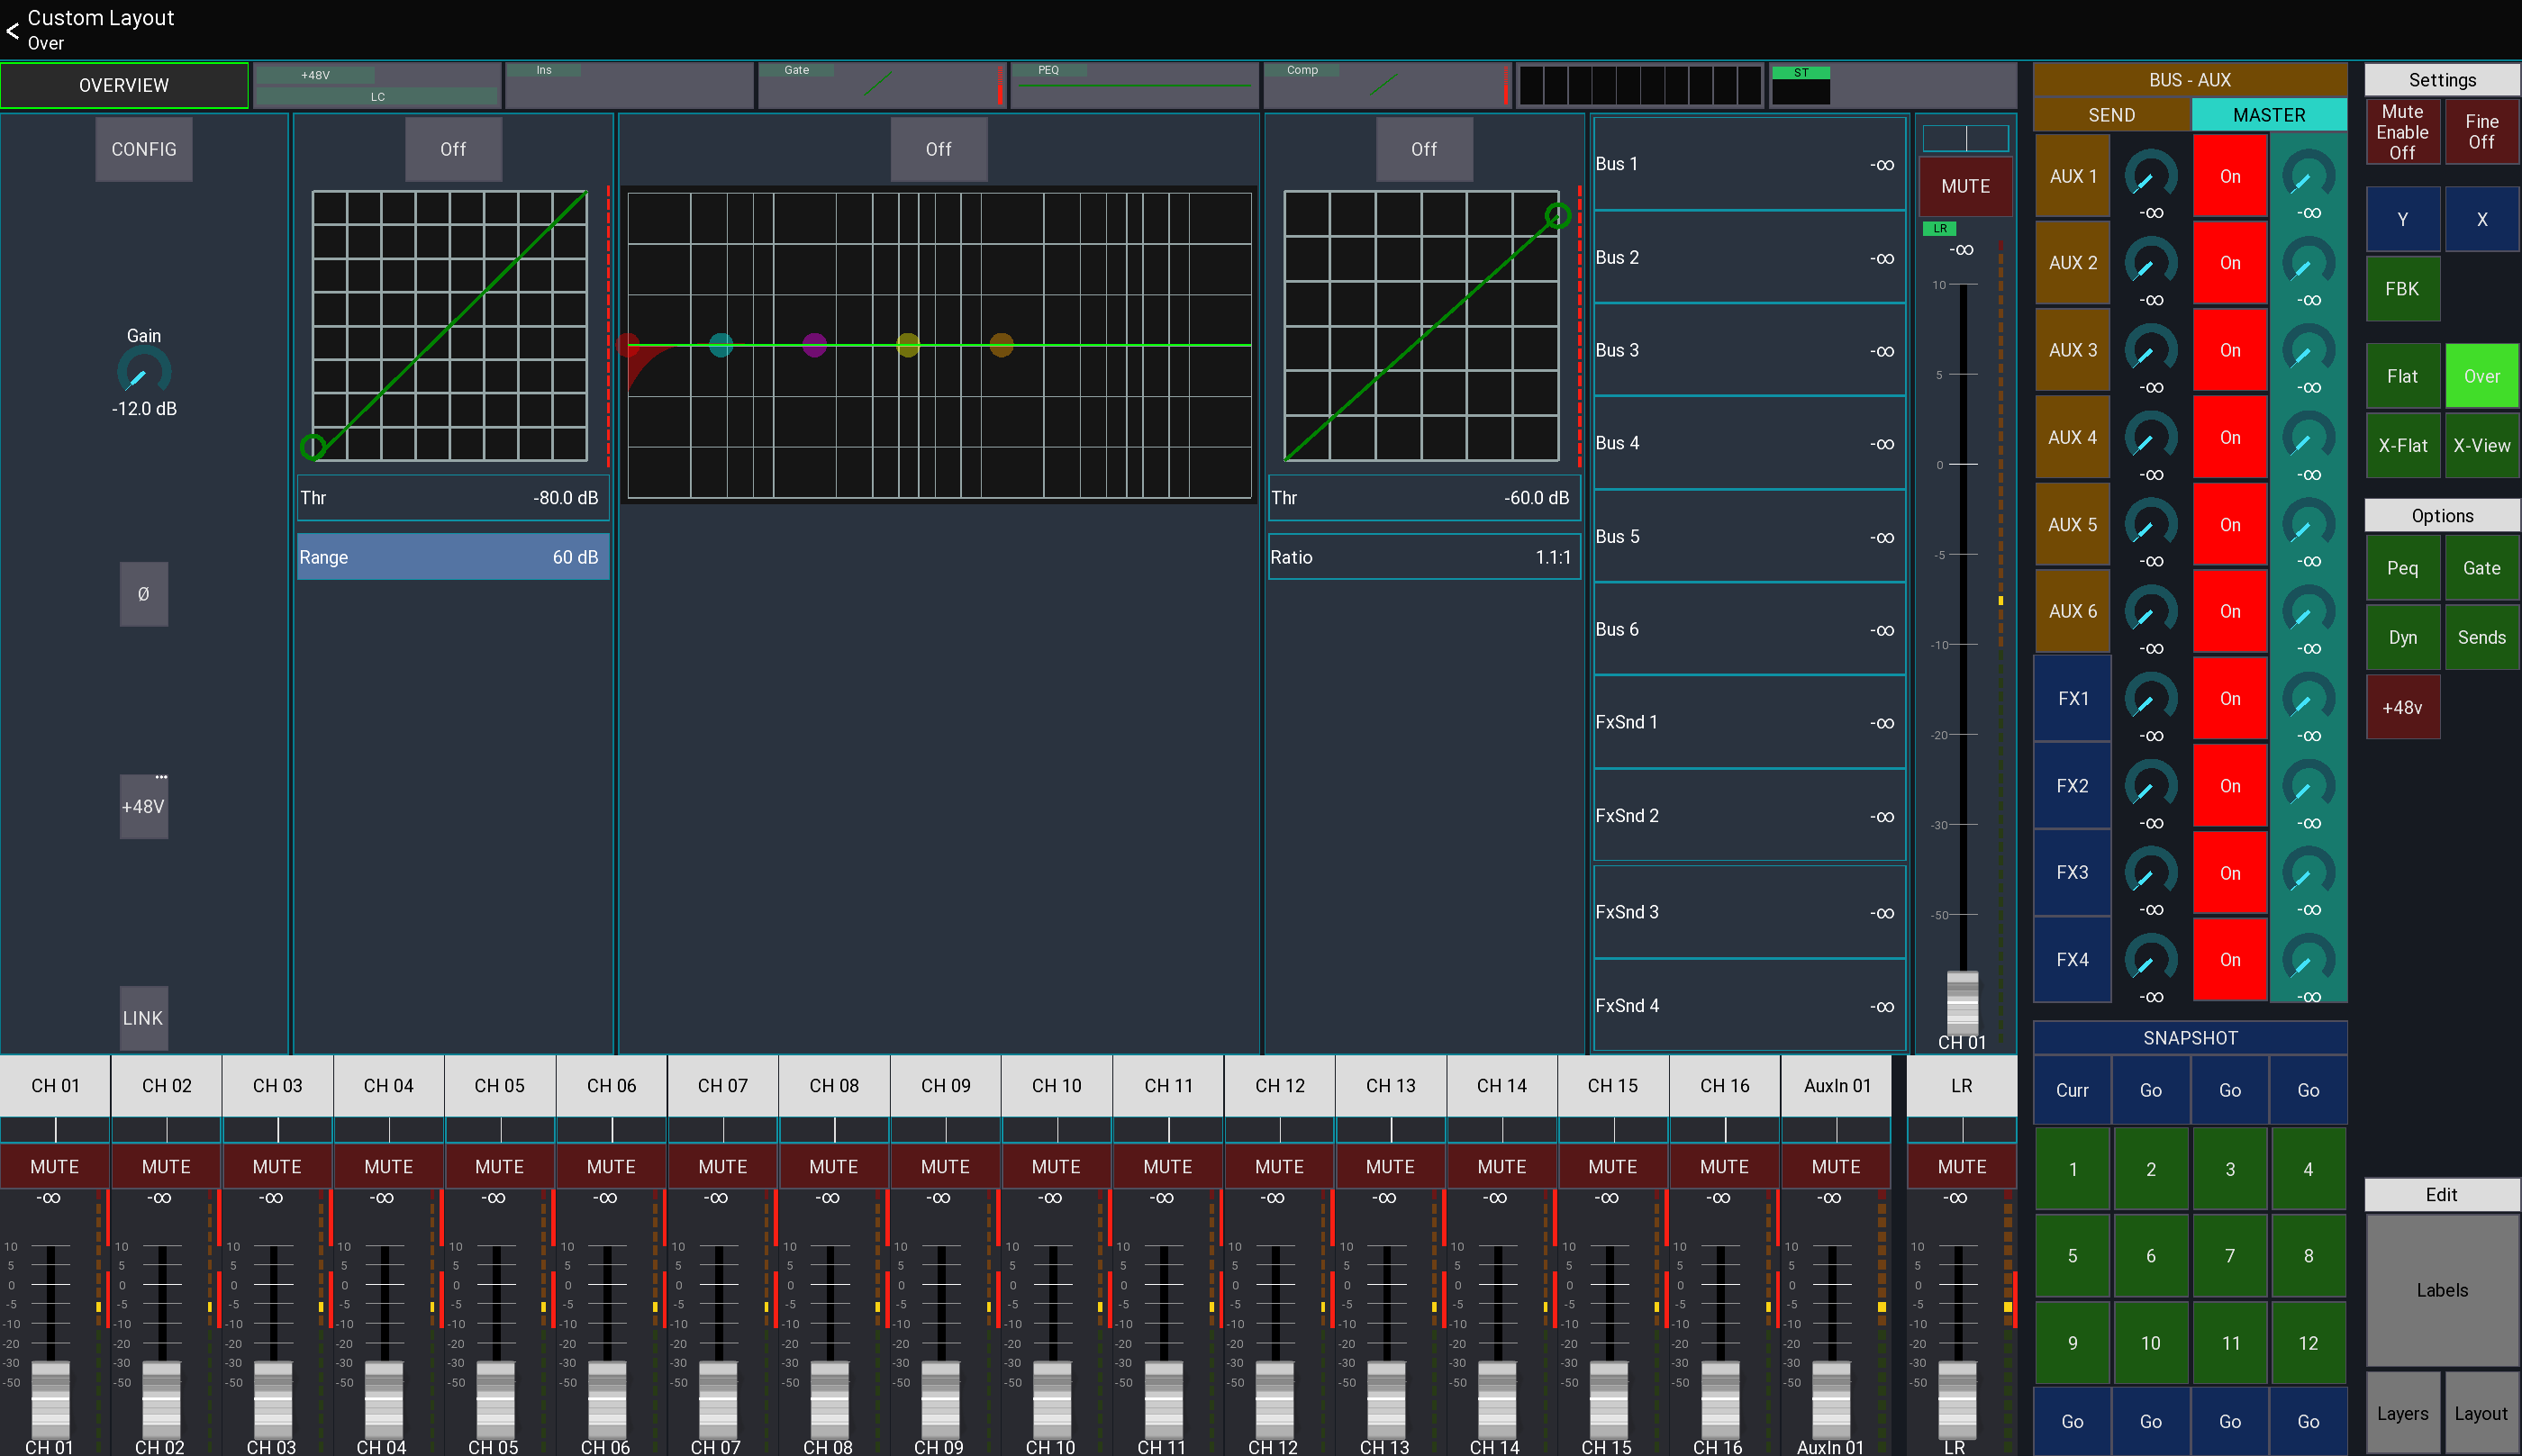Image resolution: width=2522 pixels, height=1456 pixels.
Task: Open the Peq option in Options panel
Action: (2403, 567)
